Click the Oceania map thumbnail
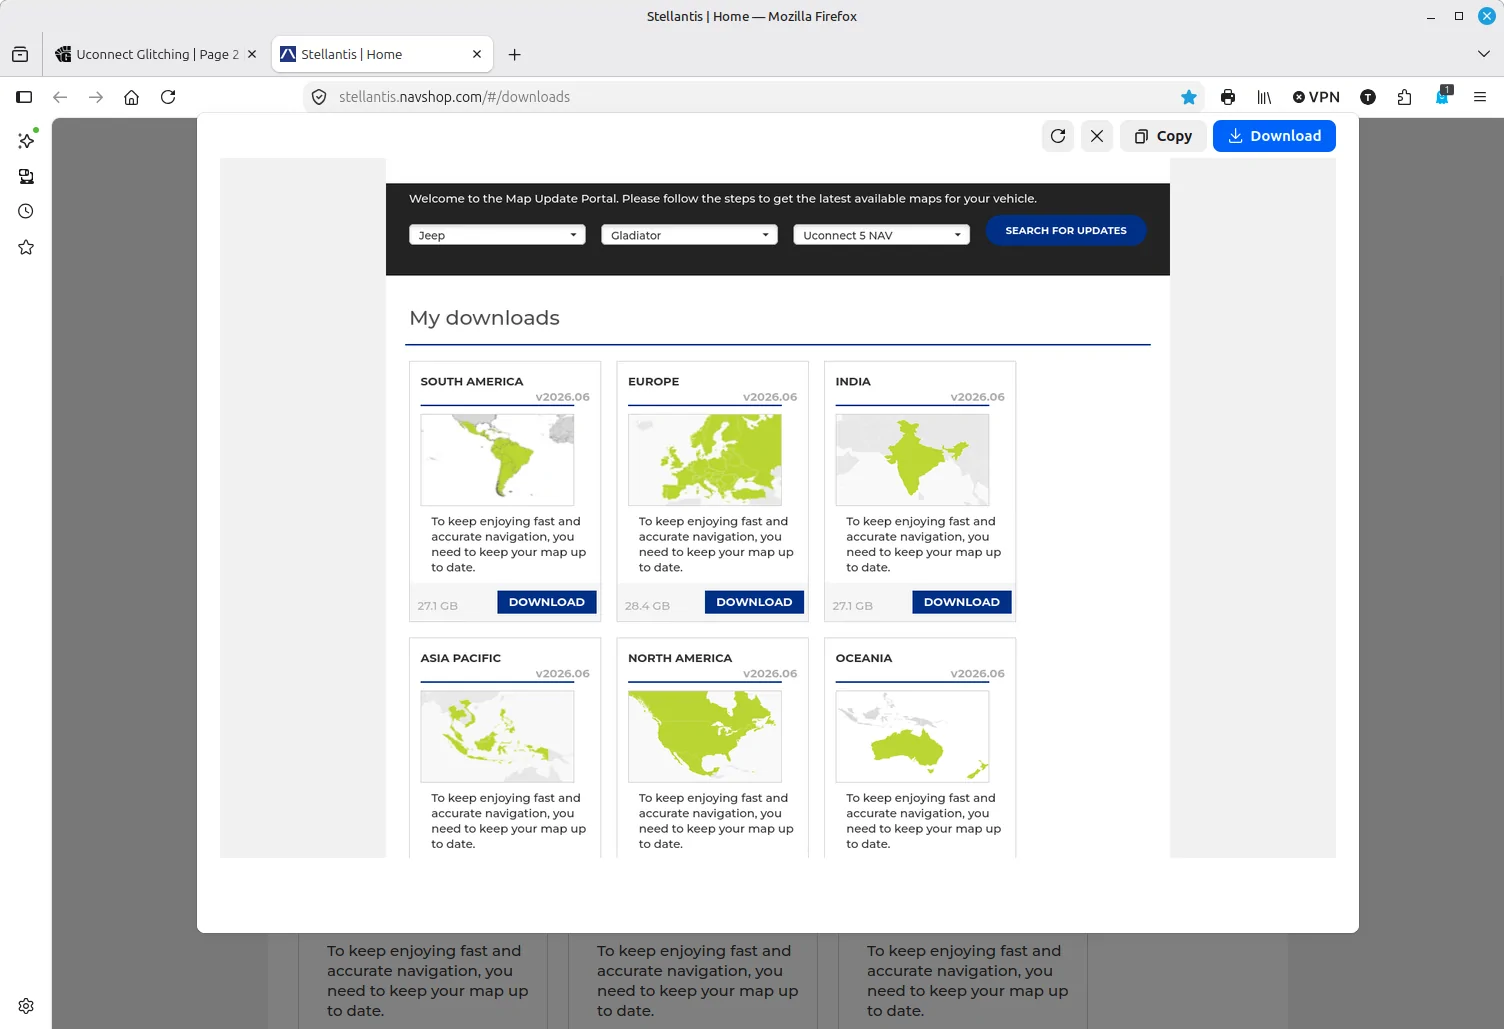Screen dimensions: 1504x1029 pyautogui.click(x=912, y=736)
